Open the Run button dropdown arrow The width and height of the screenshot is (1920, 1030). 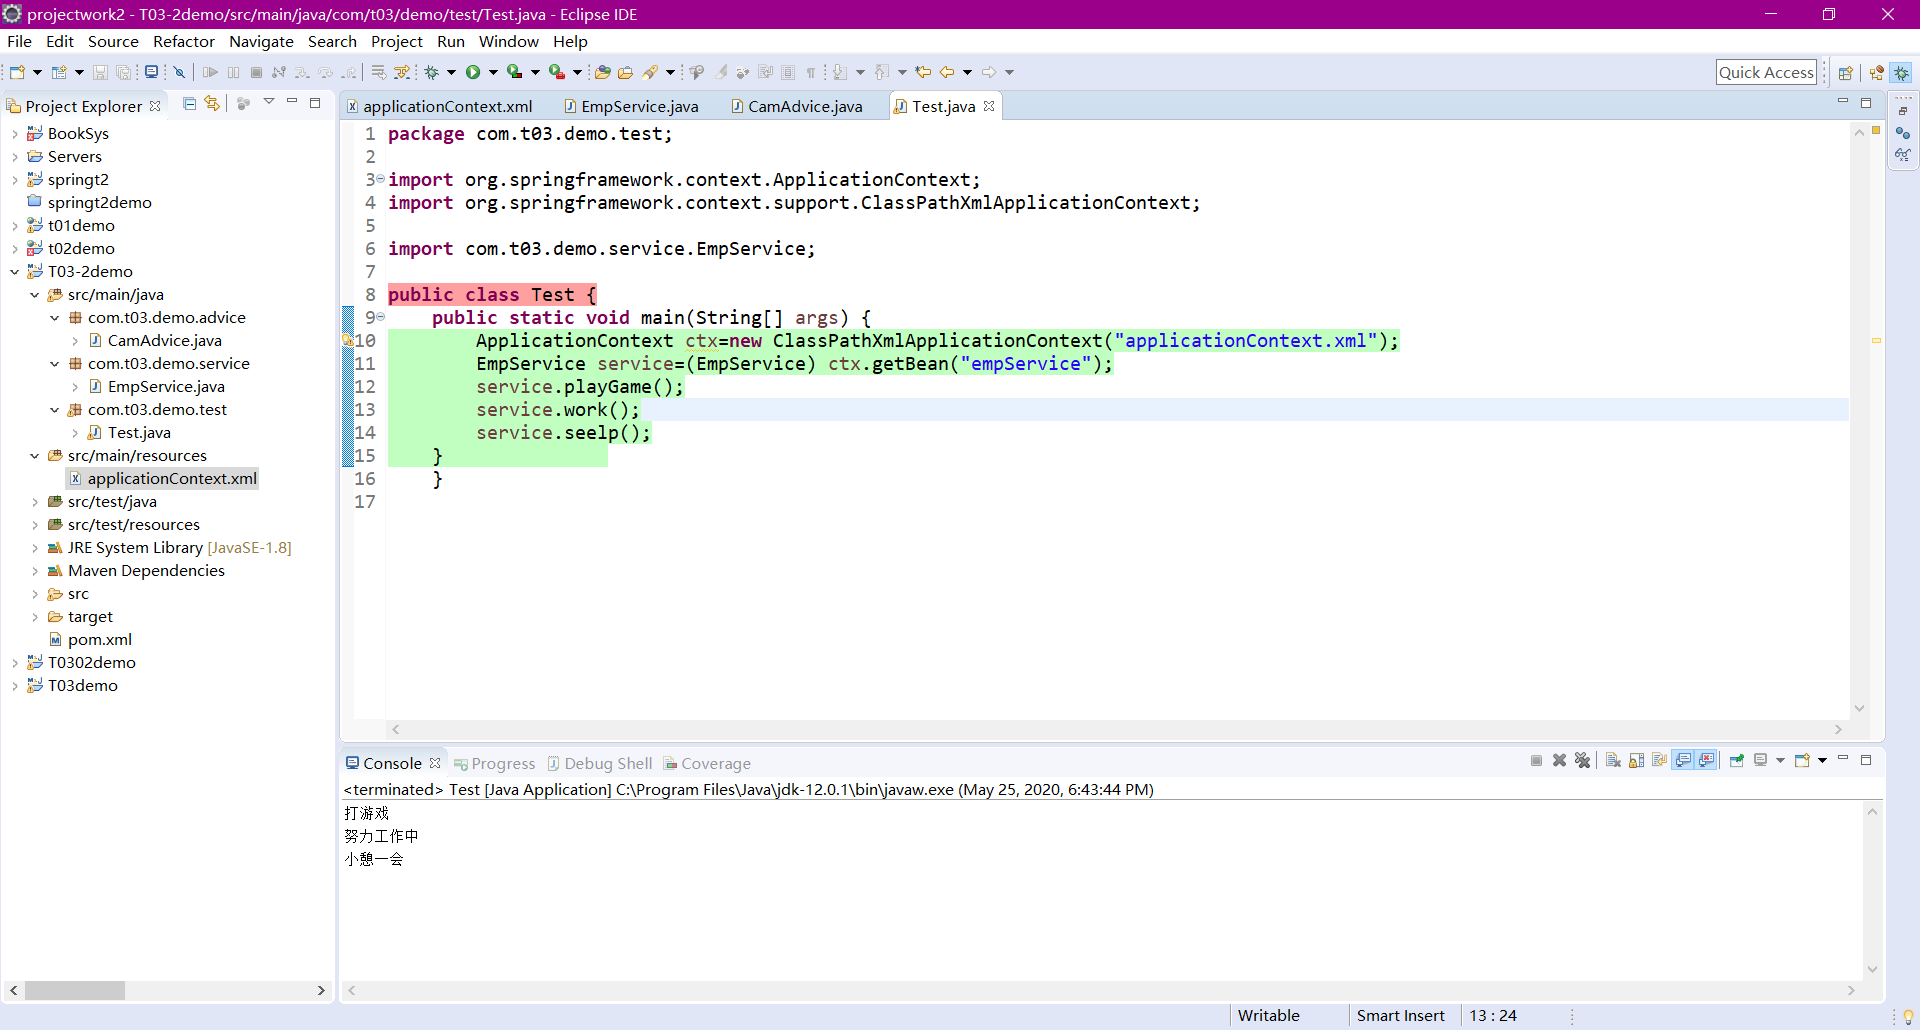tap(493, 72)
